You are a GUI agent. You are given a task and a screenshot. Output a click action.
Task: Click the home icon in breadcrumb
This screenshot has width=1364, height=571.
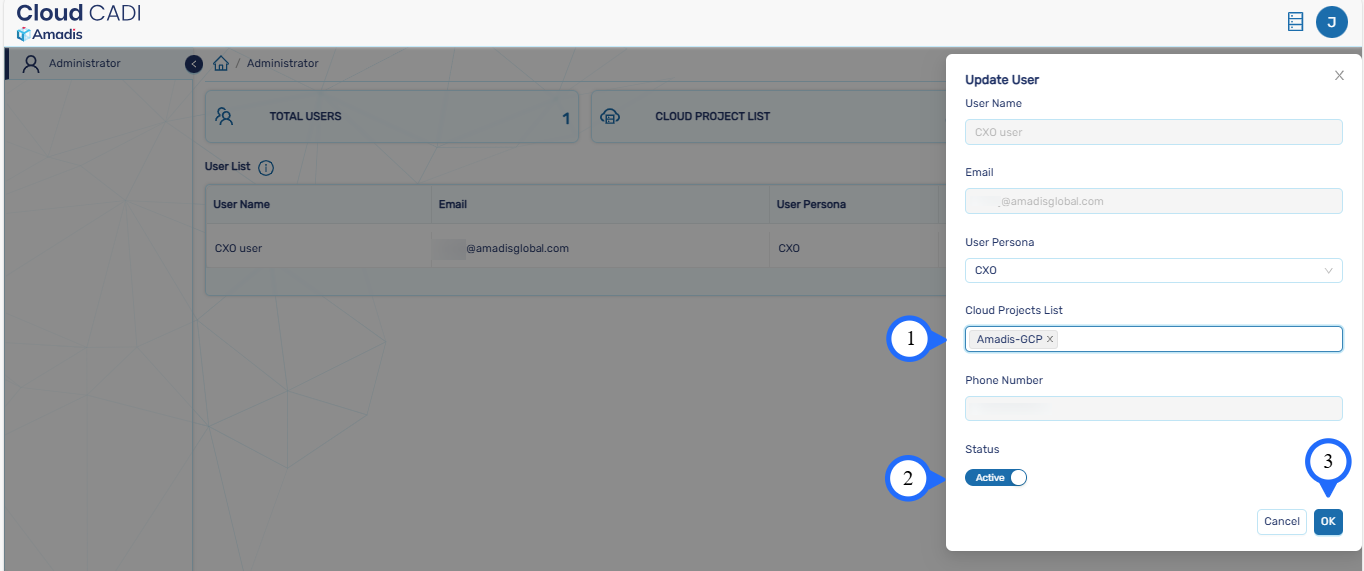[x=221, y=64]
